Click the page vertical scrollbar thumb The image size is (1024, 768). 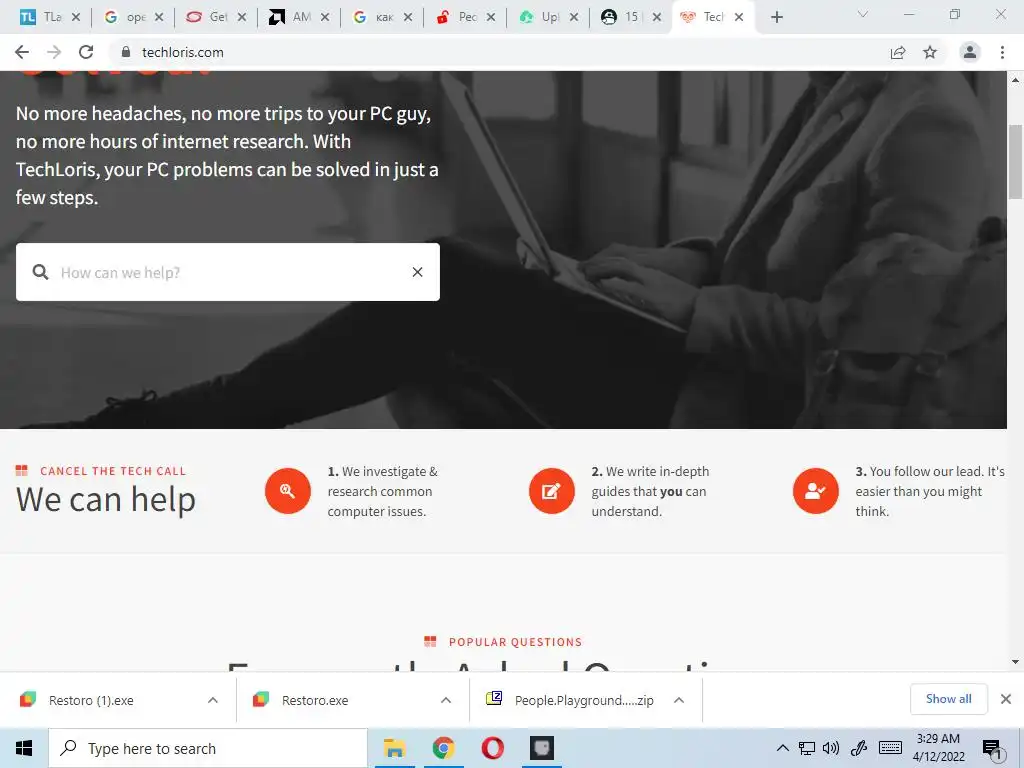tap(1016, 161)
